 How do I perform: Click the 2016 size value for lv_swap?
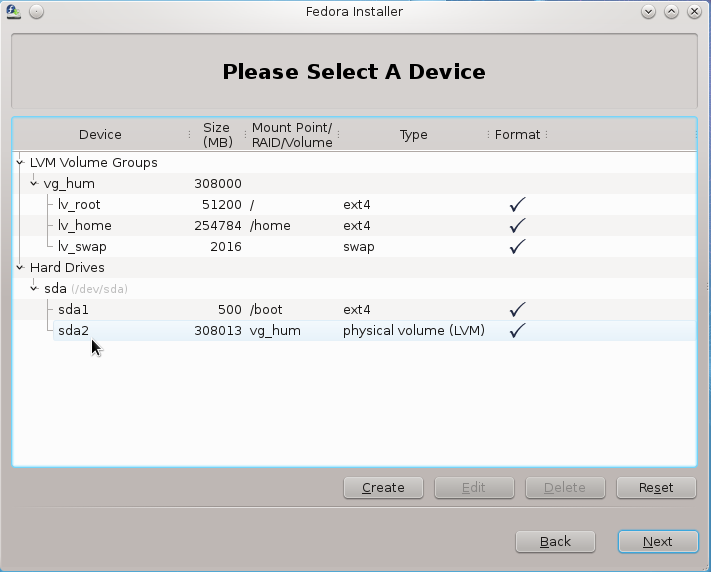point(226,246)
